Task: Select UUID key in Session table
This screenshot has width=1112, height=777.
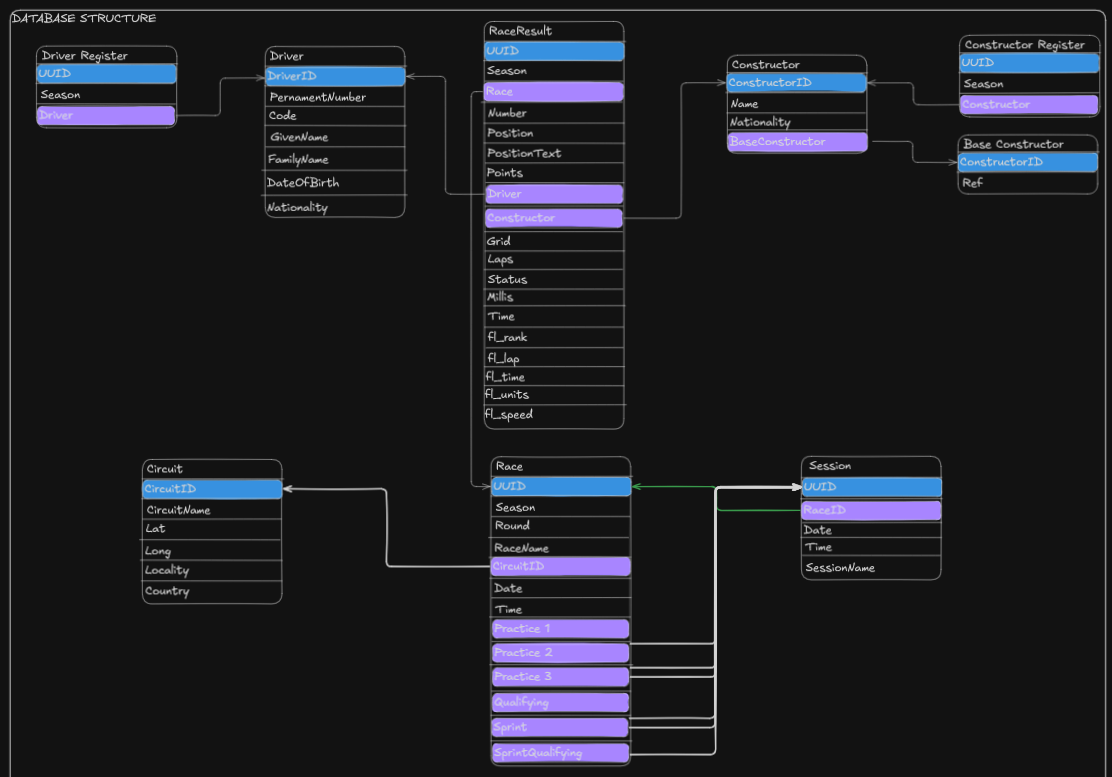Action: pyautogui.click(x=872, y=487)
